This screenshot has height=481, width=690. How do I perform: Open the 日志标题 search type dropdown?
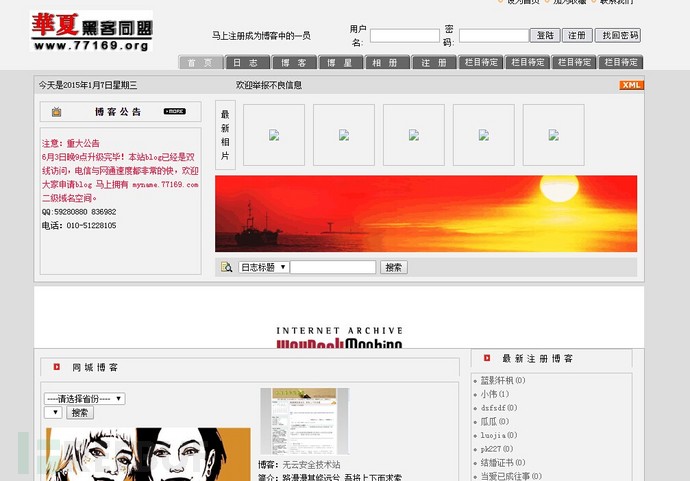click(x=264, y=267)
